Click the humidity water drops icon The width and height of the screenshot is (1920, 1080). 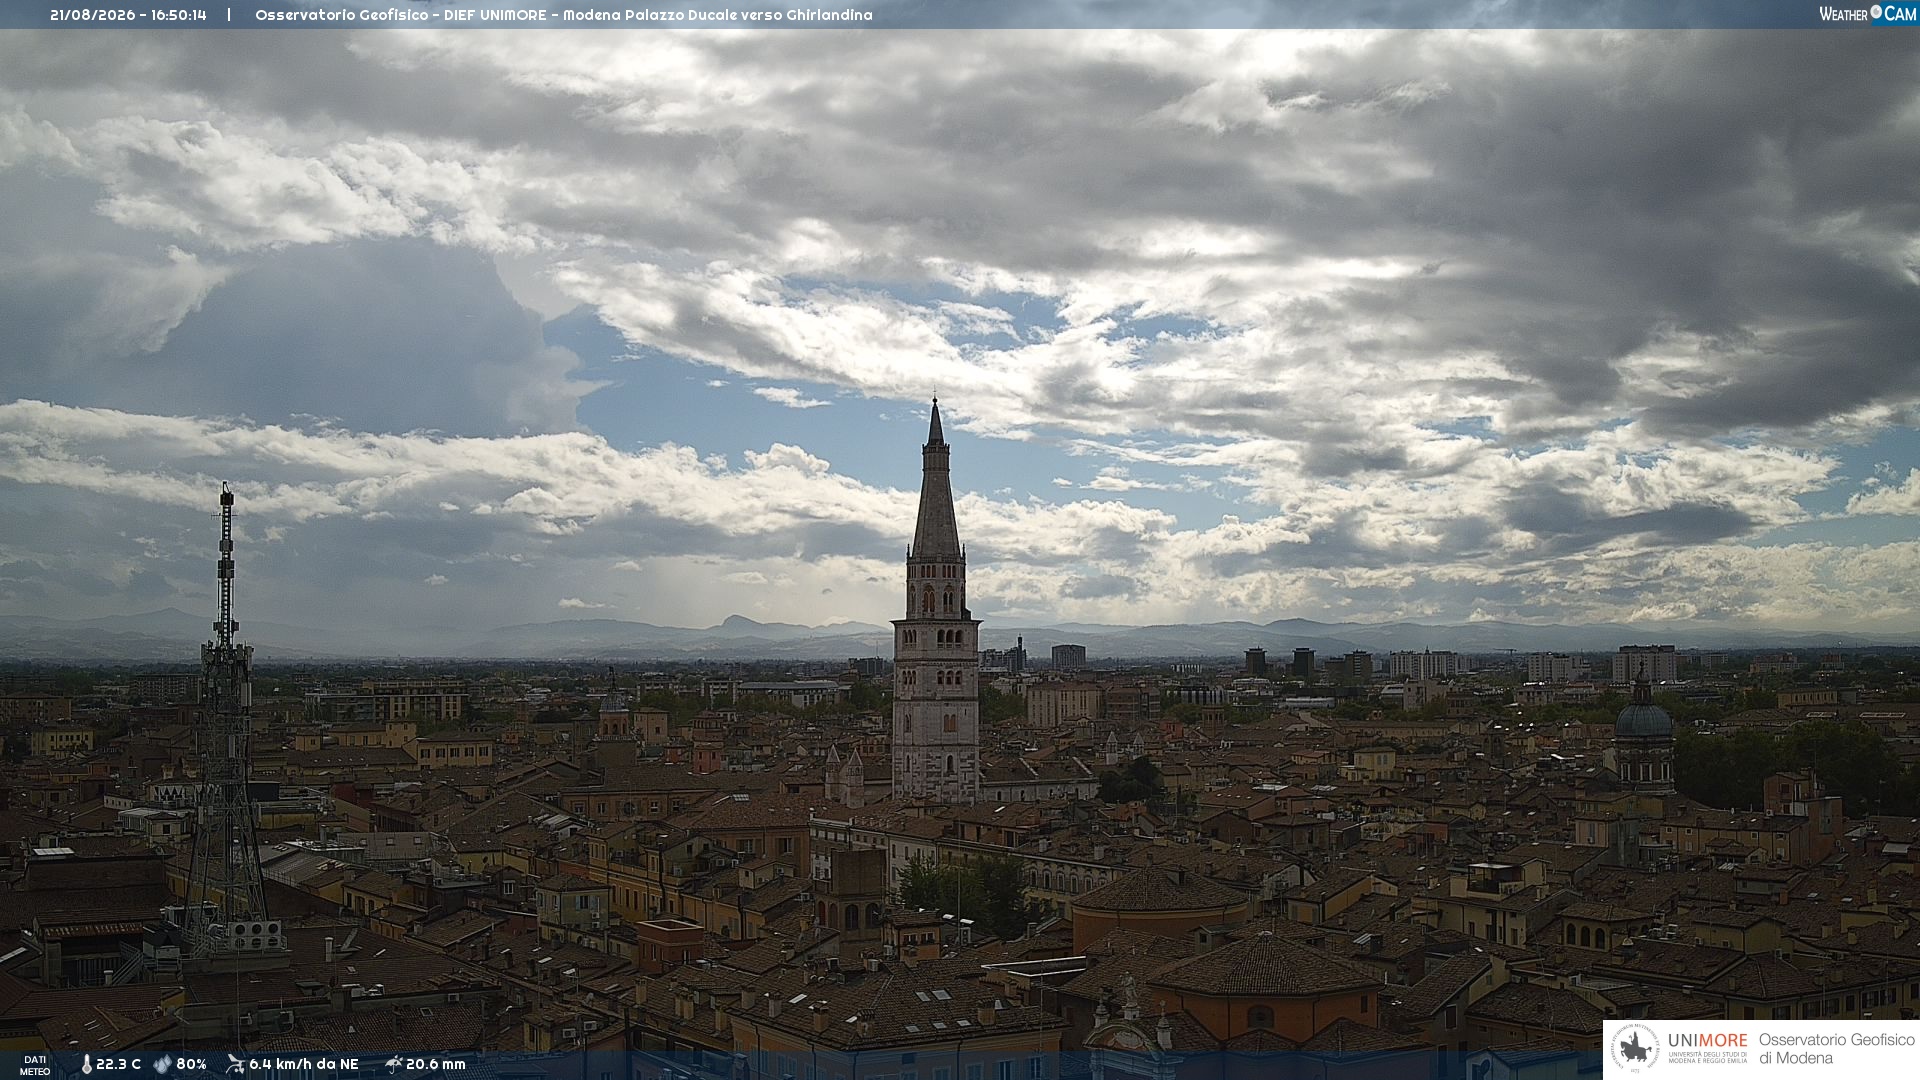(x=162, y=1064)
